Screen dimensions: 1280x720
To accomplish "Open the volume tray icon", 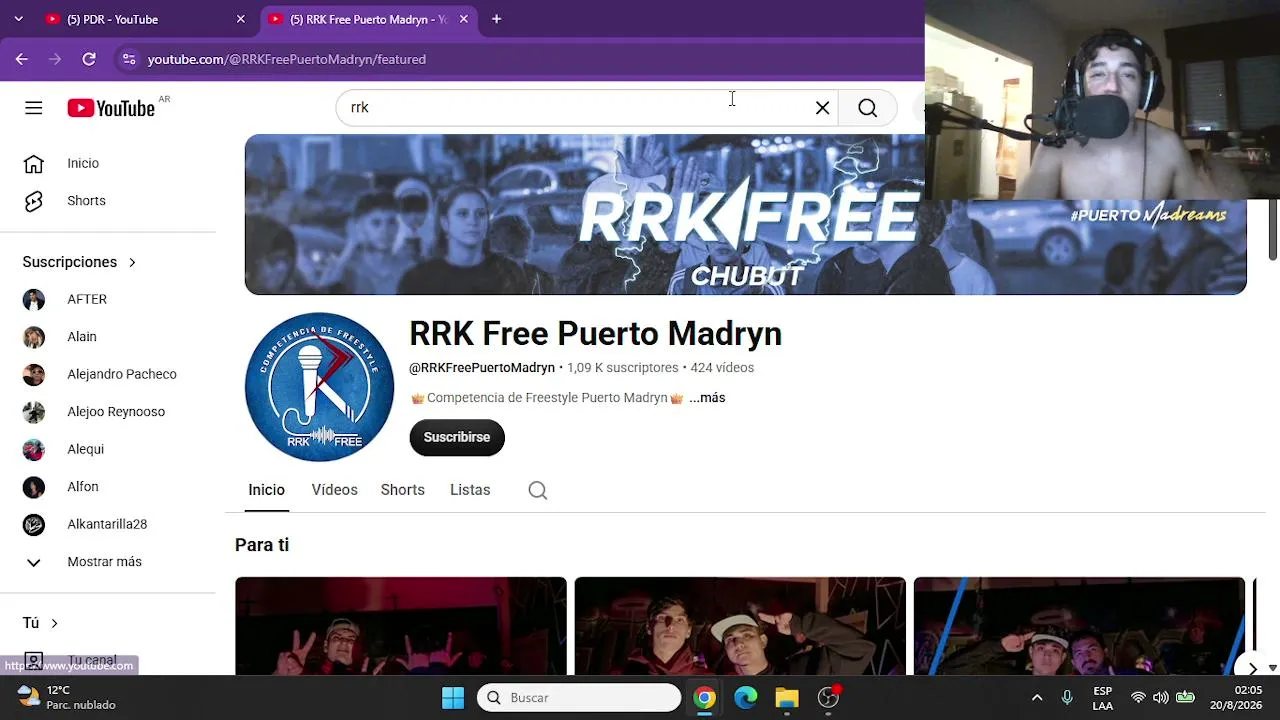I will (x=1161, y=698).
